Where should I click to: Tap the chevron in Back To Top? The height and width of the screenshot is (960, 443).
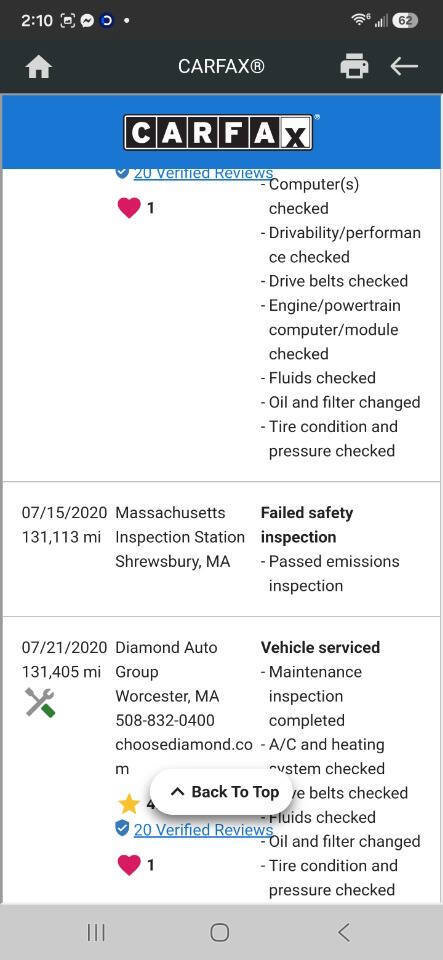(177, 792)
